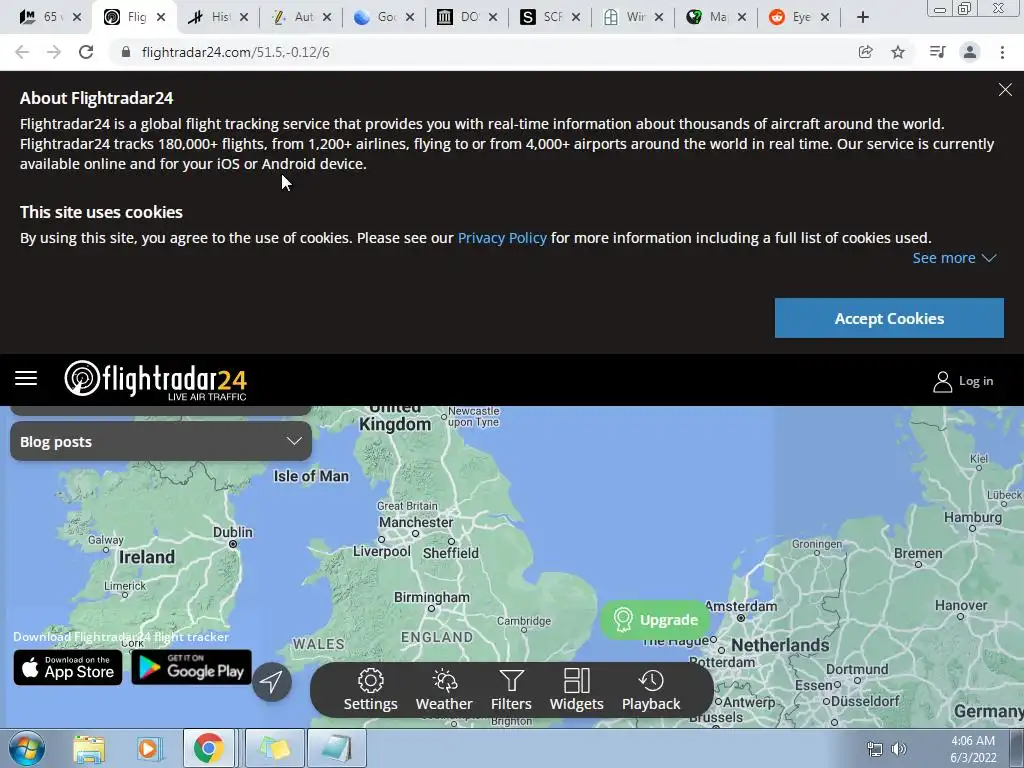Open Windows Explorer from taskbar

[x=89, y=748]
